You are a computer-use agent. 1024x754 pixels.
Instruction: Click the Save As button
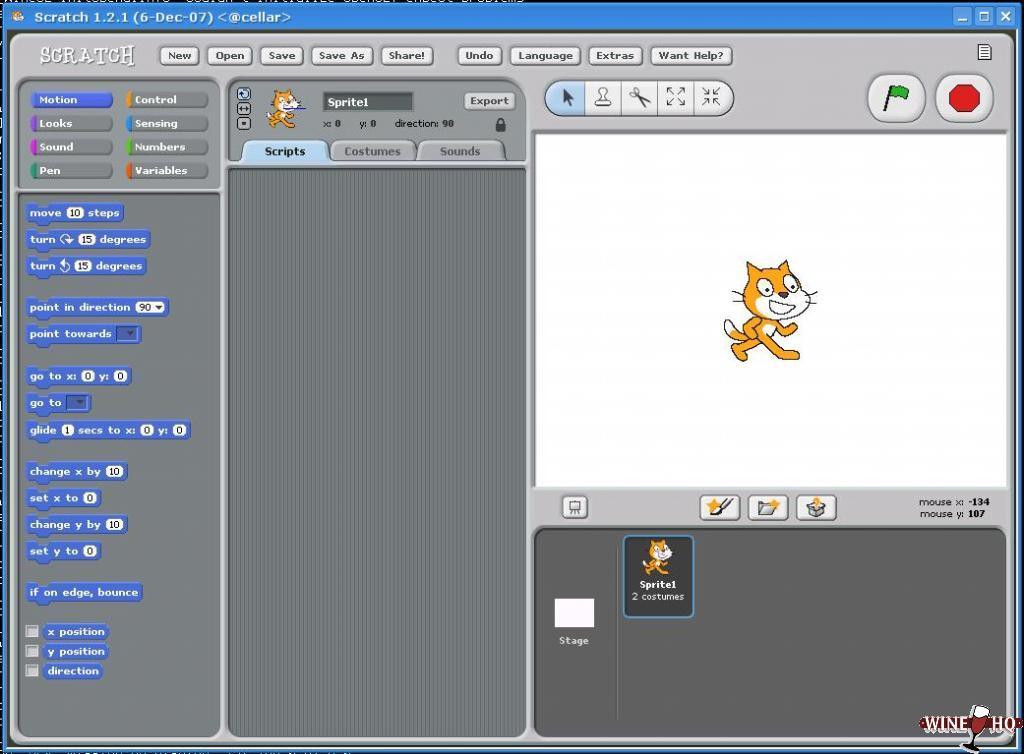click(341, 56)
